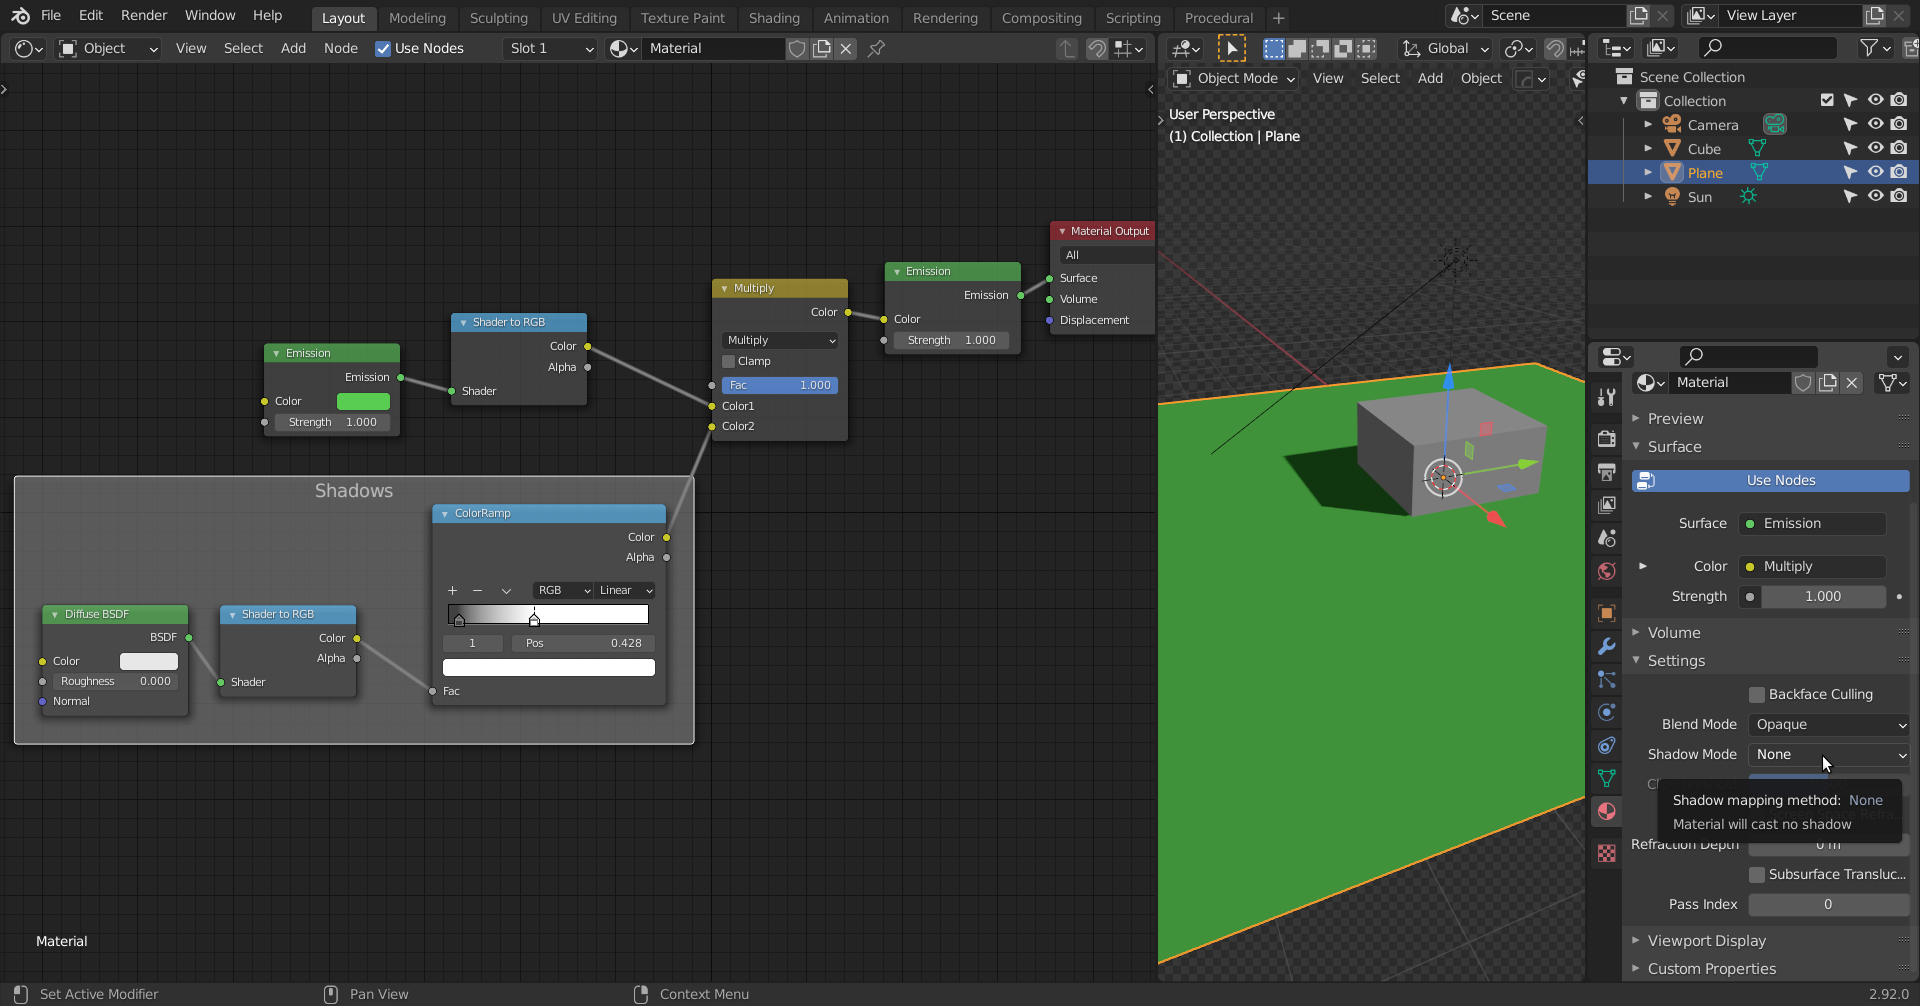Image resolution: width=1920 pixels, height=1006 pixels.
Task: Open the Modifier properties wrench tab
Action: click(1606, 646)
